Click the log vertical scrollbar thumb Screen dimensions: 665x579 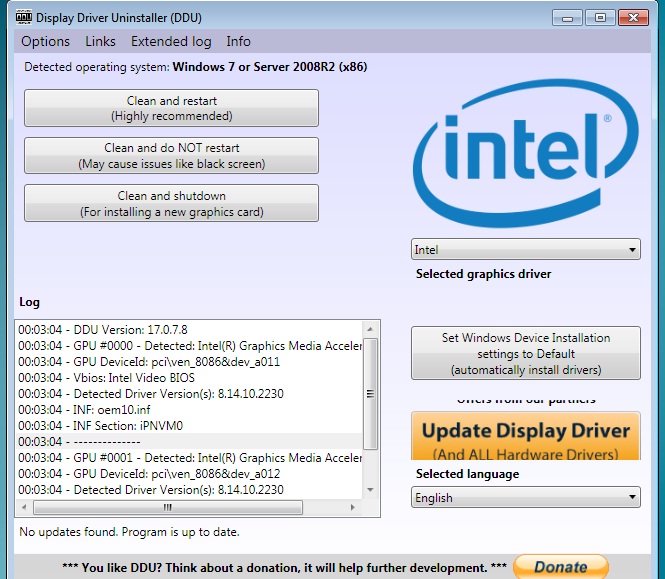pyautogui.click(x=370, y=394)
